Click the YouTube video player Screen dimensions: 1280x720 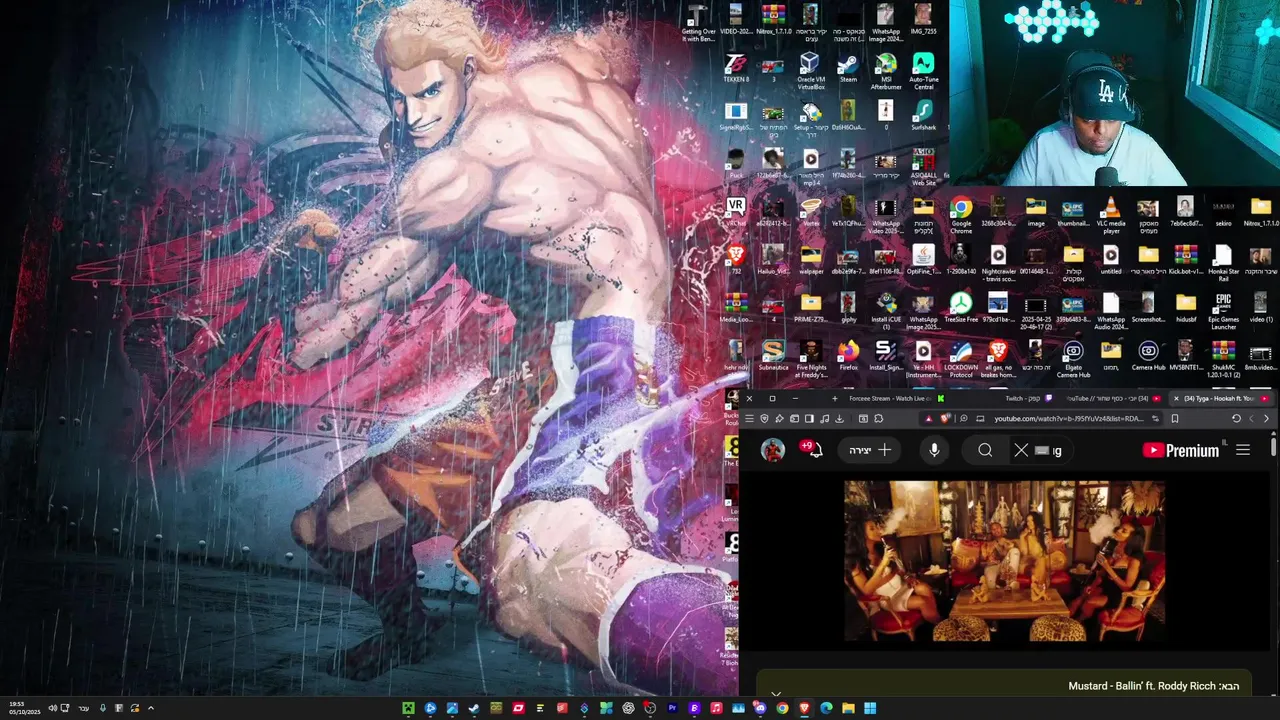[x=1004, y=560]
